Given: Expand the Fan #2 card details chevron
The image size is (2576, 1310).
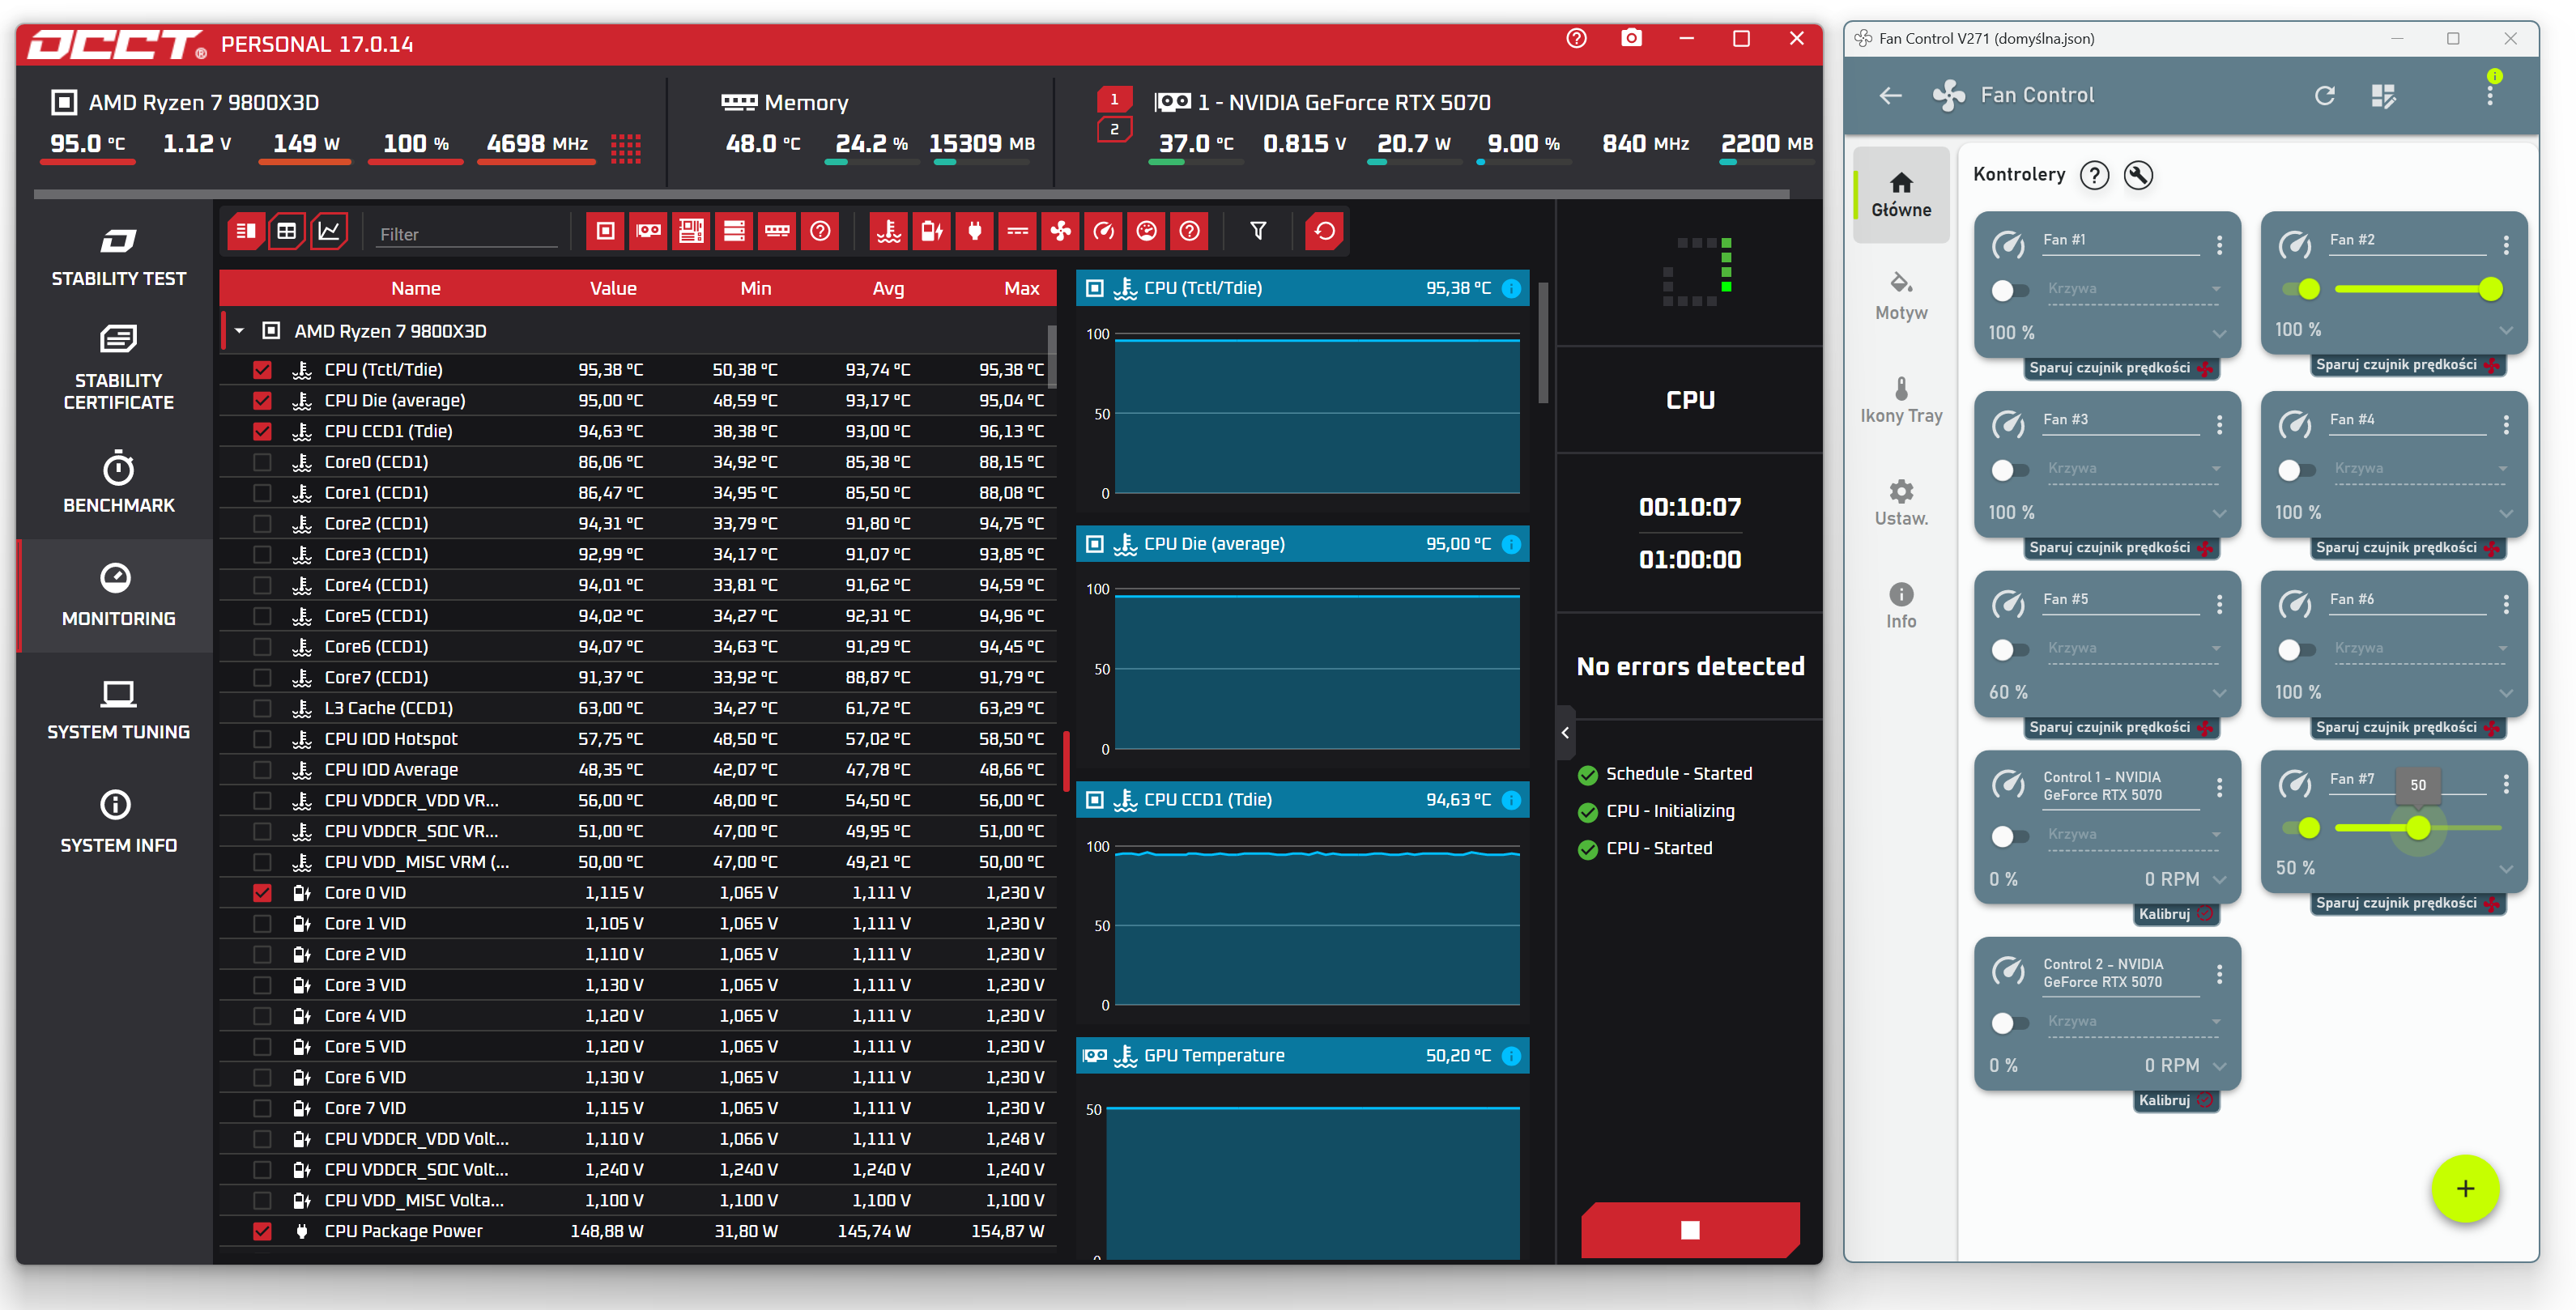Looking at the screenshot, I should (x=2505, y=330).
